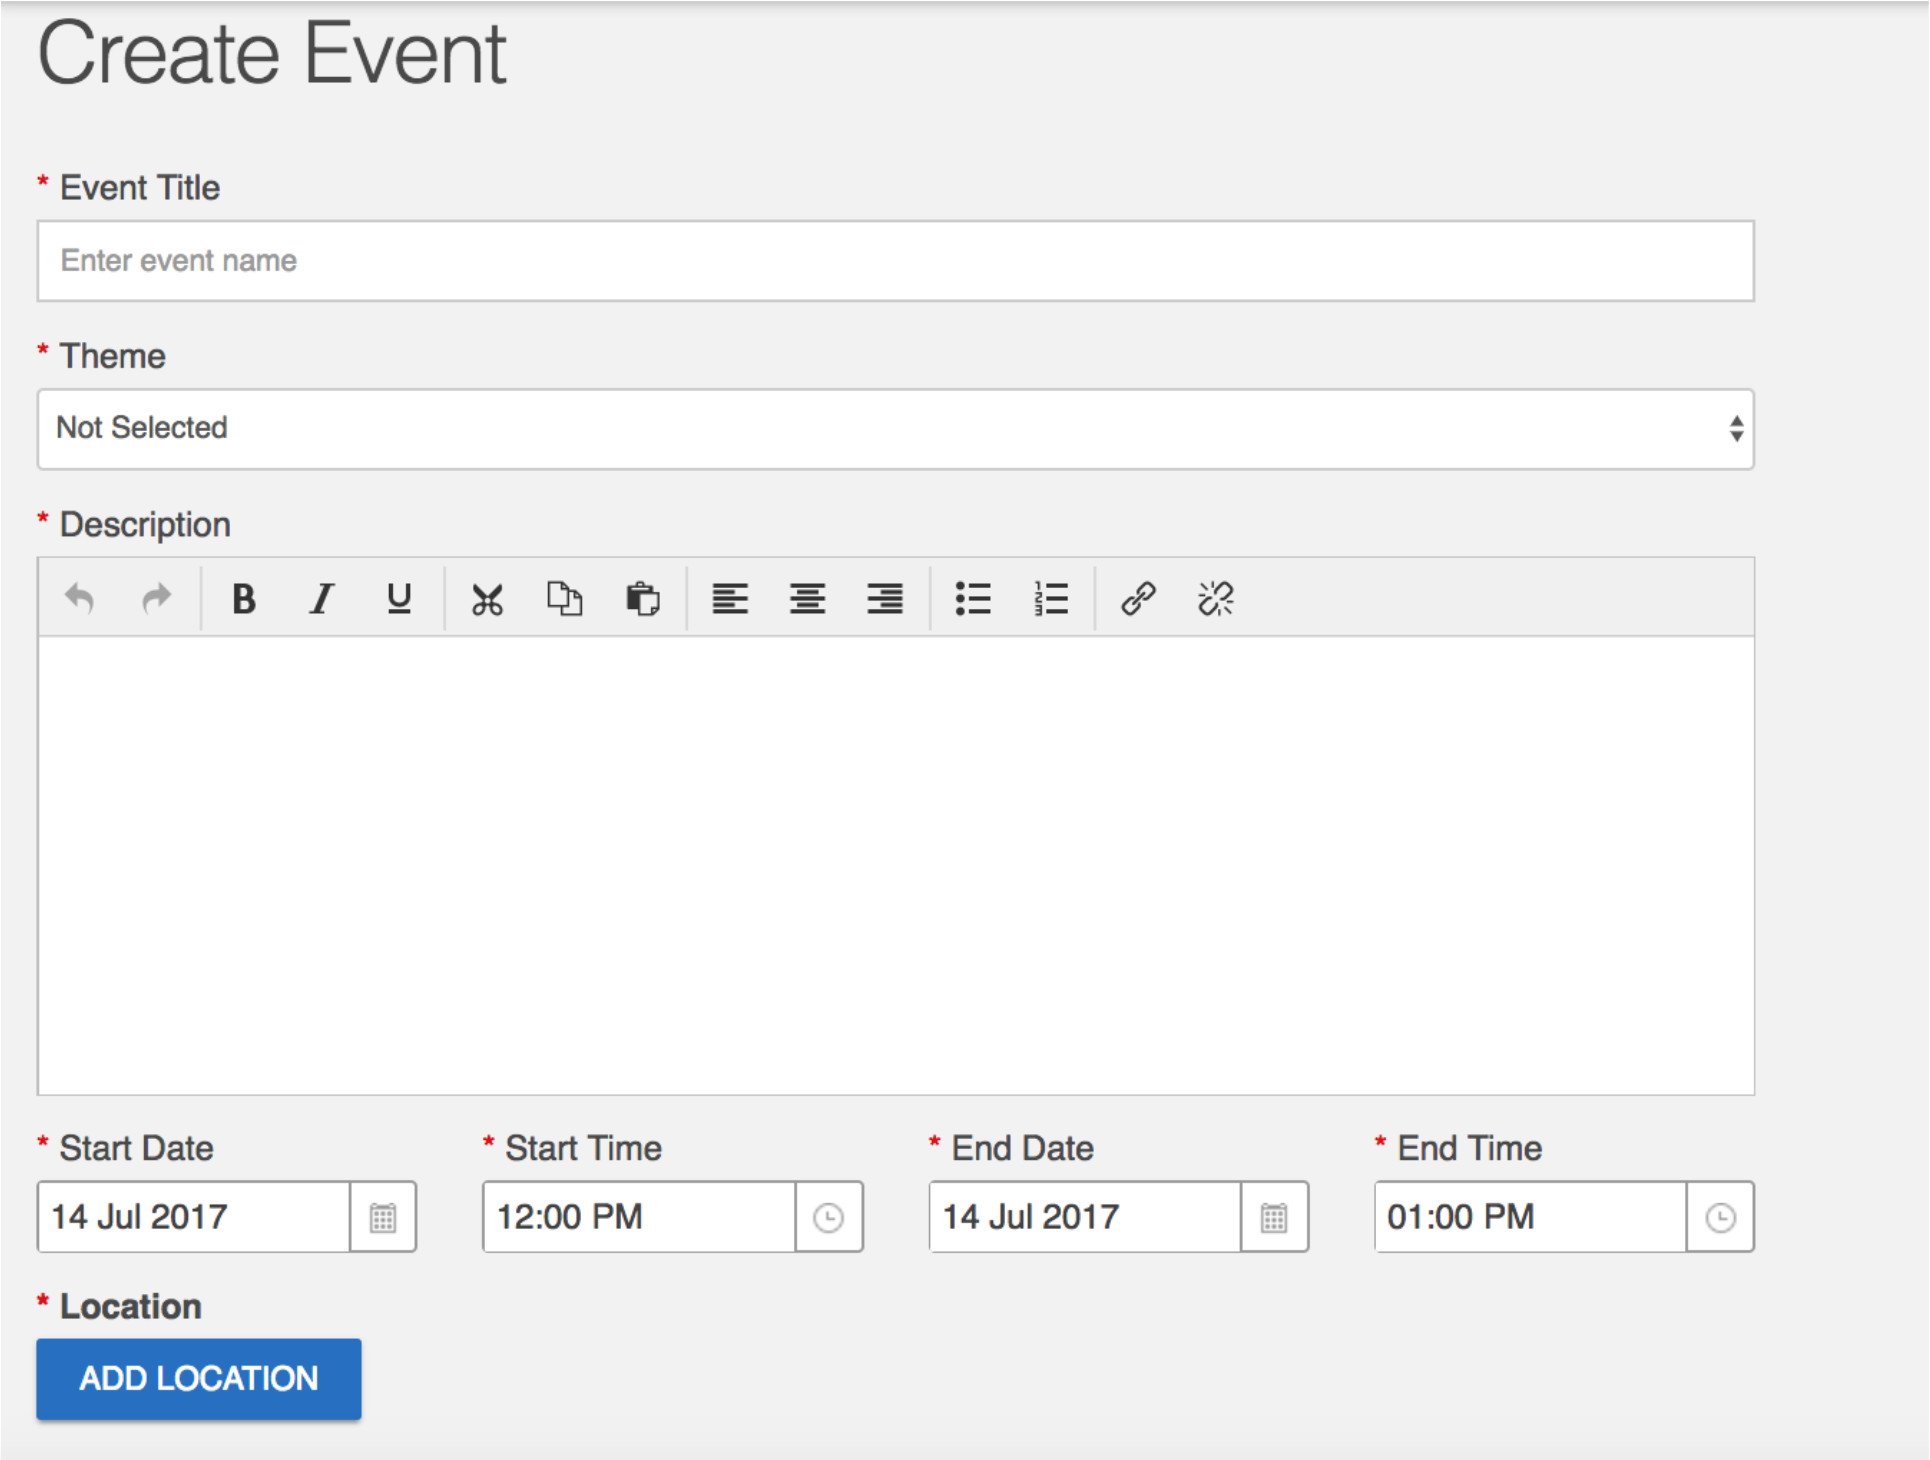
Task: Open the End Time clock picker
Action: tap(1720, 1217)
